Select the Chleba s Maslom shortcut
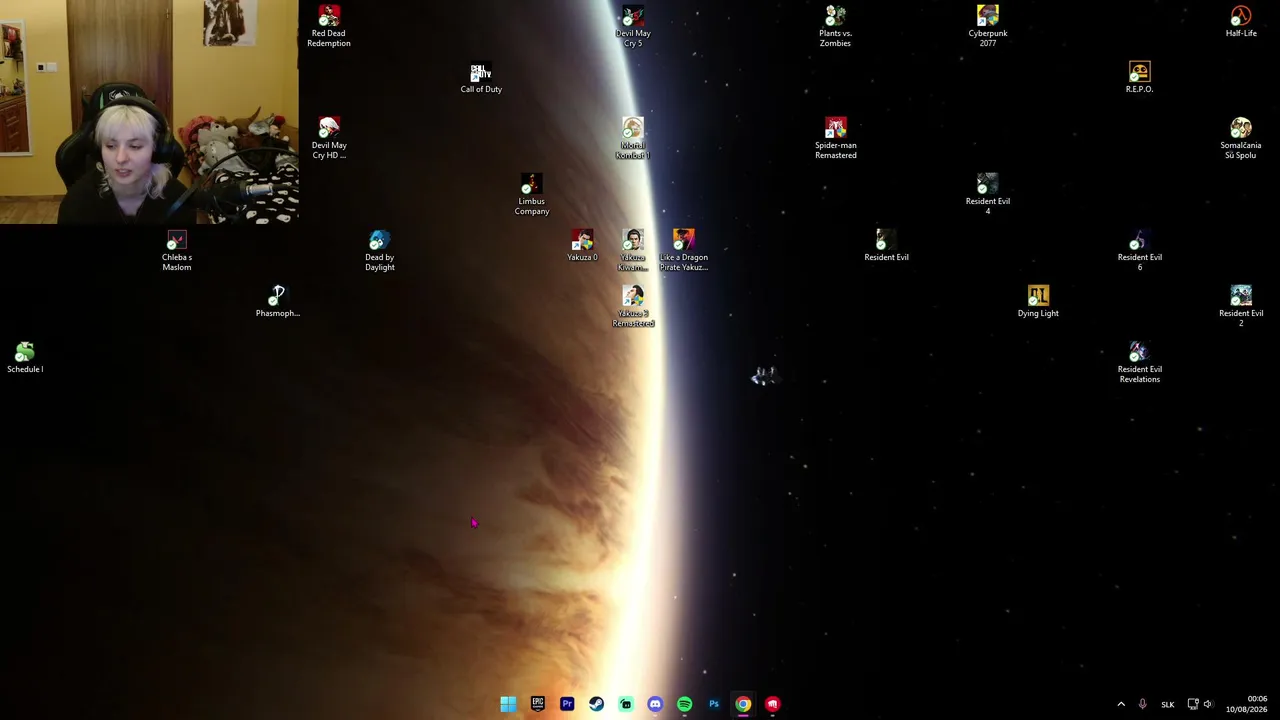 click(x=177, y=250)
